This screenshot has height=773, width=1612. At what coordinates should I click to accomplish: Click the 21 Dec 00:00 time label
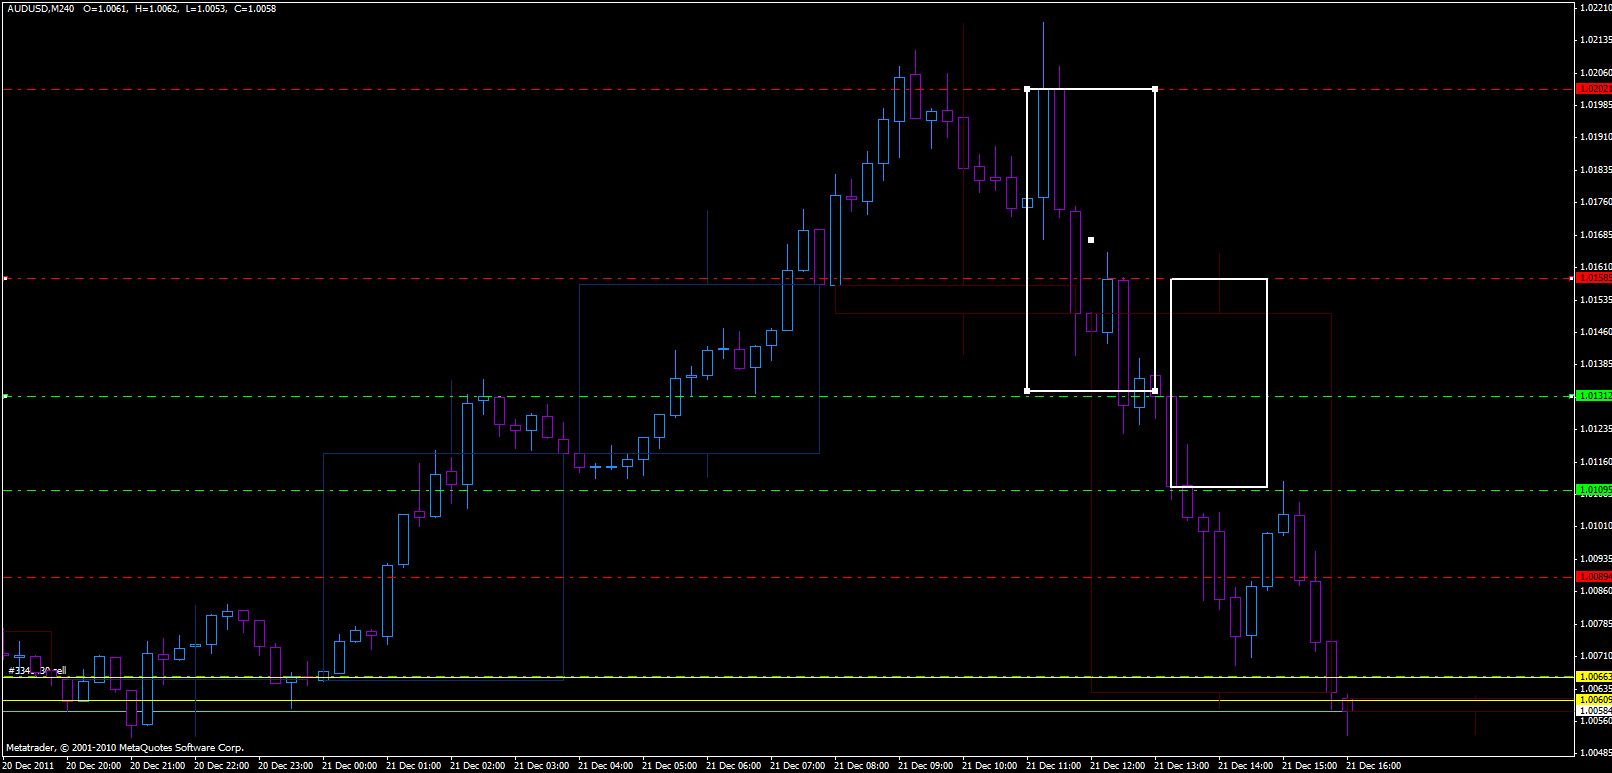(349, 766)
